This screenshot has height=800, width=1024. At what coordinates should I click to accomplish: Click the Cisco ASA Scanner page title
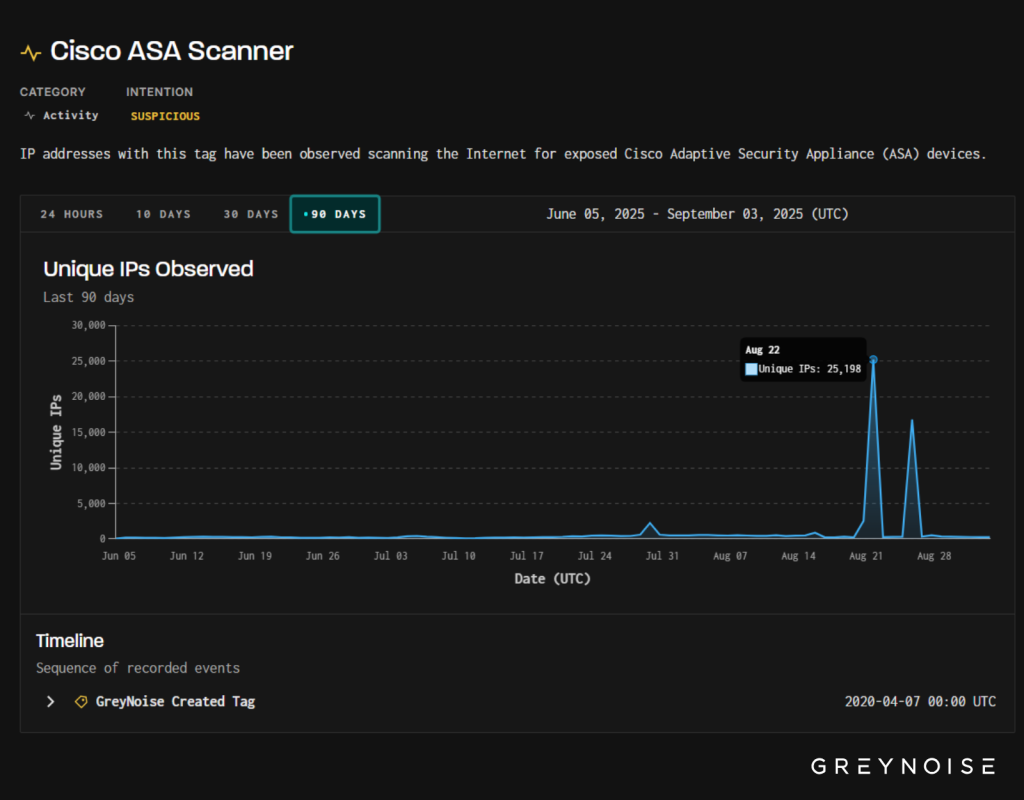click(x=172, y=51)
